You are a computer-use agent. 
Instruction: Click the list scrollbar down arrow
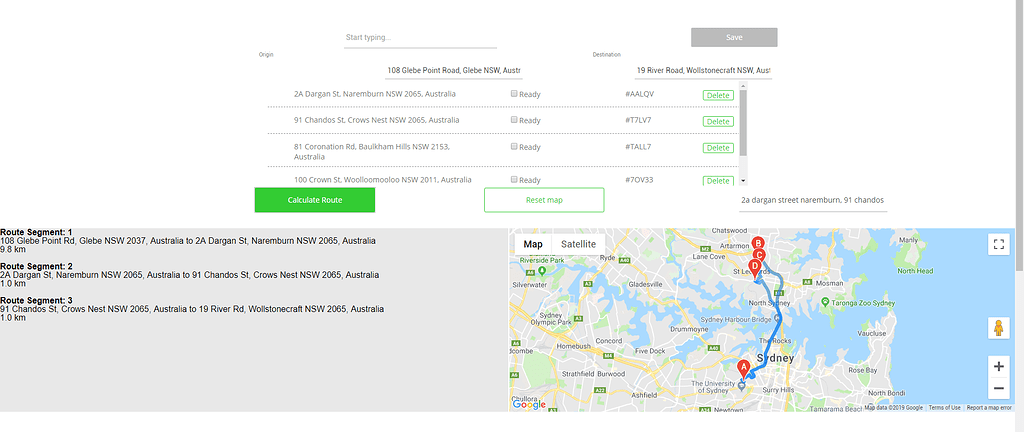(743, 181)
